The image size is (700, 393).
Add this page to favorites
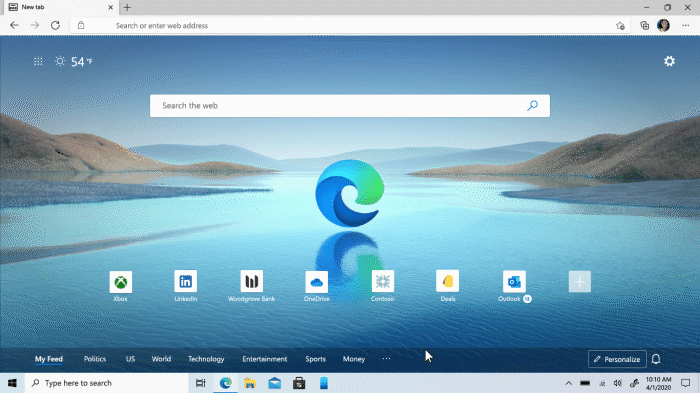pos(620,25)
